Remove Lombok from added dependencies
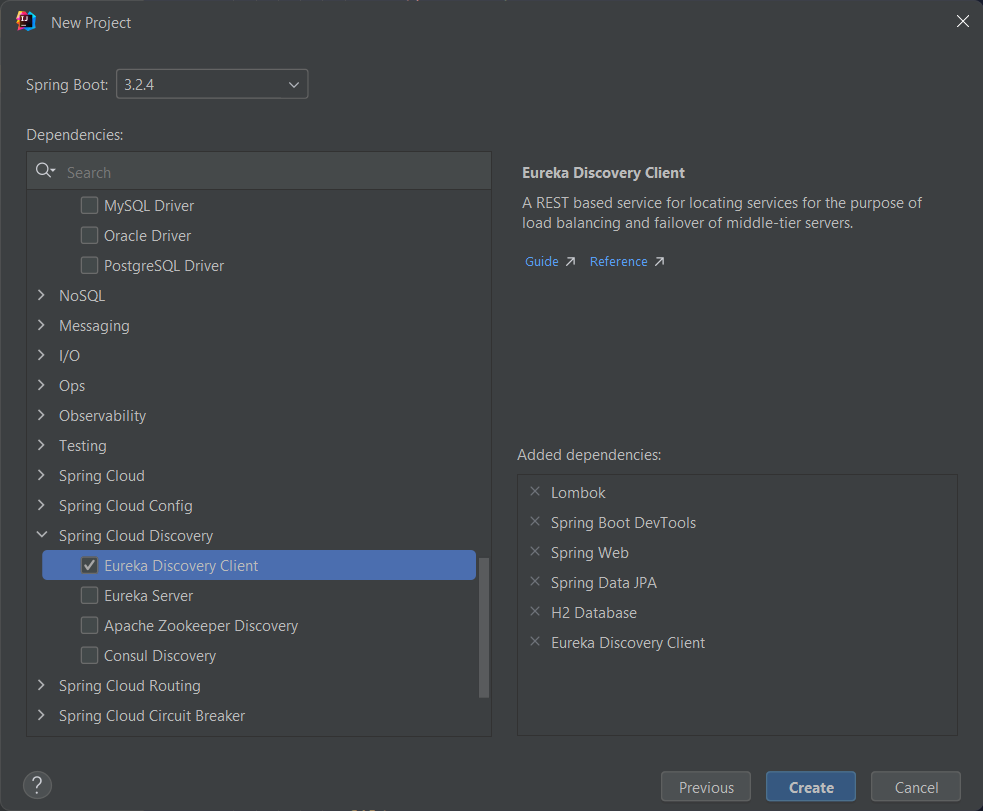Viewport: 983px width, 811px height. (x=535, y=492)
